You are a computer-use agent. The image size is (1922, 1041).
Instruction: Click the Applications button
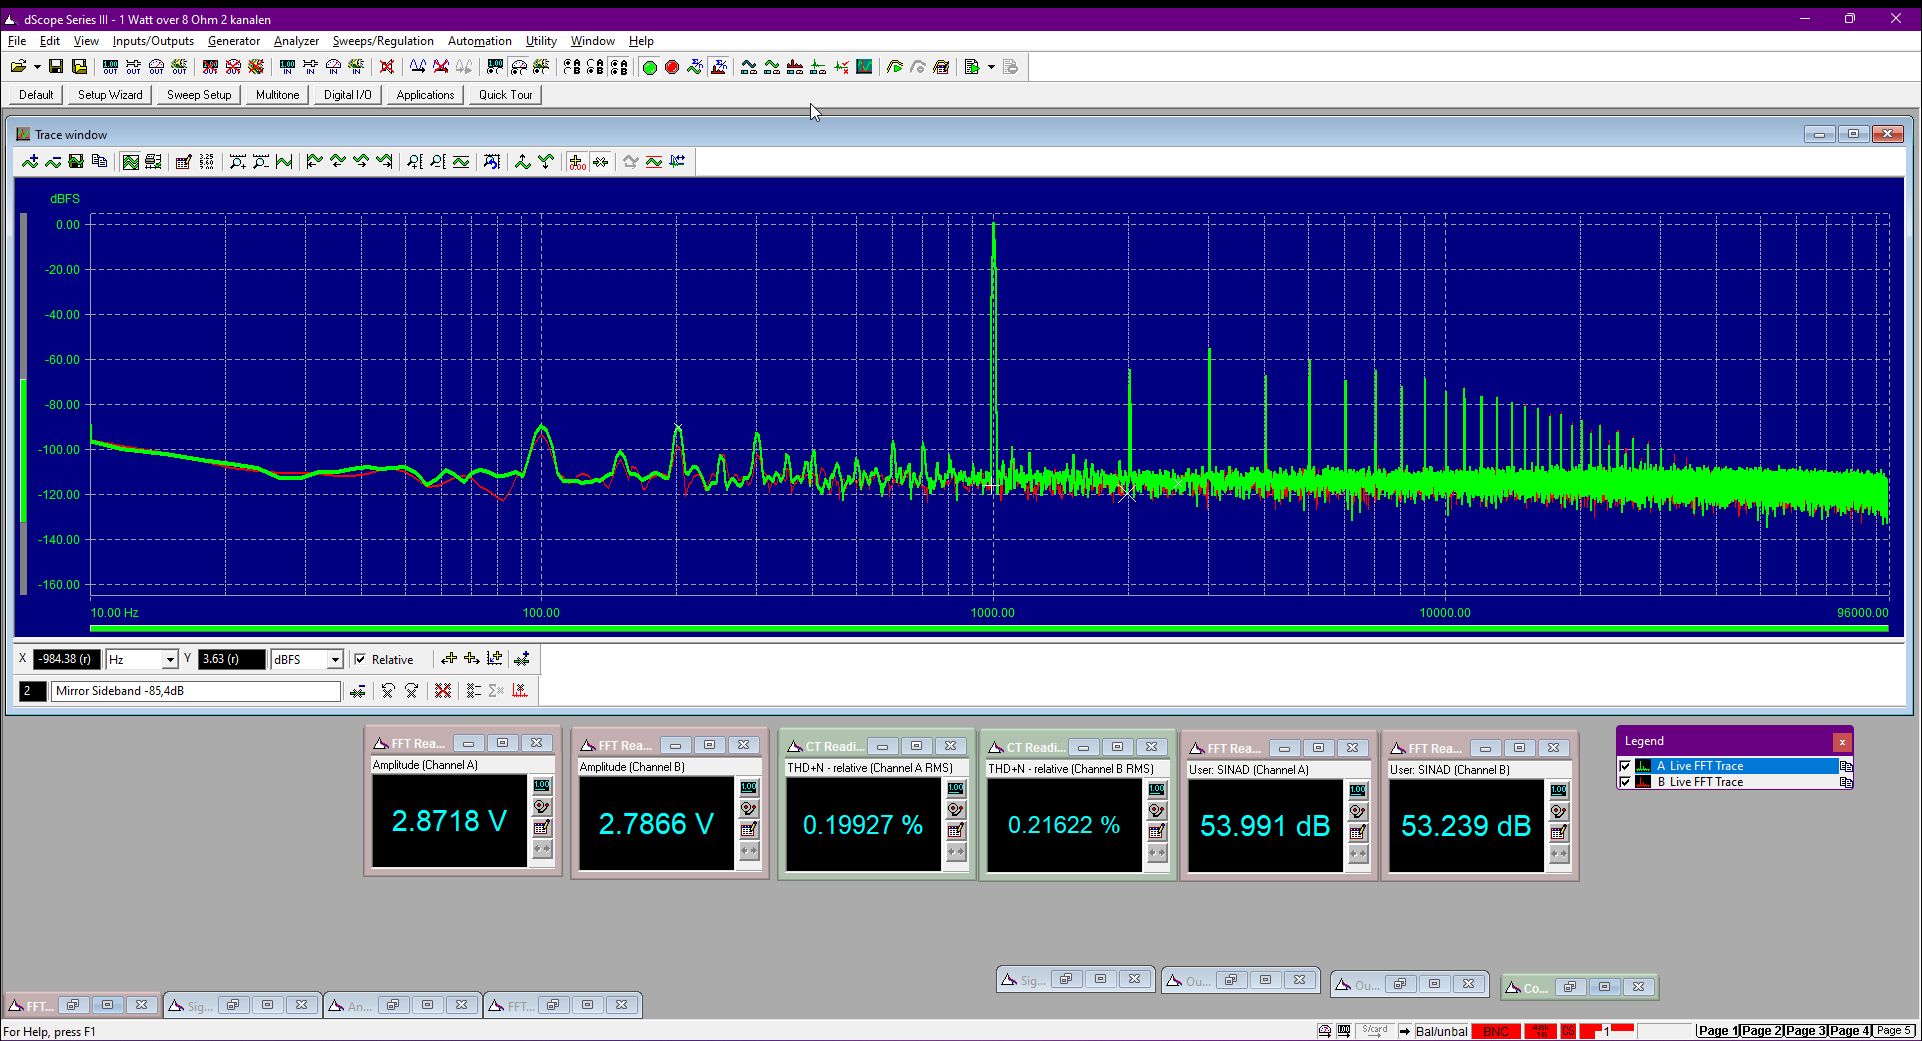(x=425, y=95)
